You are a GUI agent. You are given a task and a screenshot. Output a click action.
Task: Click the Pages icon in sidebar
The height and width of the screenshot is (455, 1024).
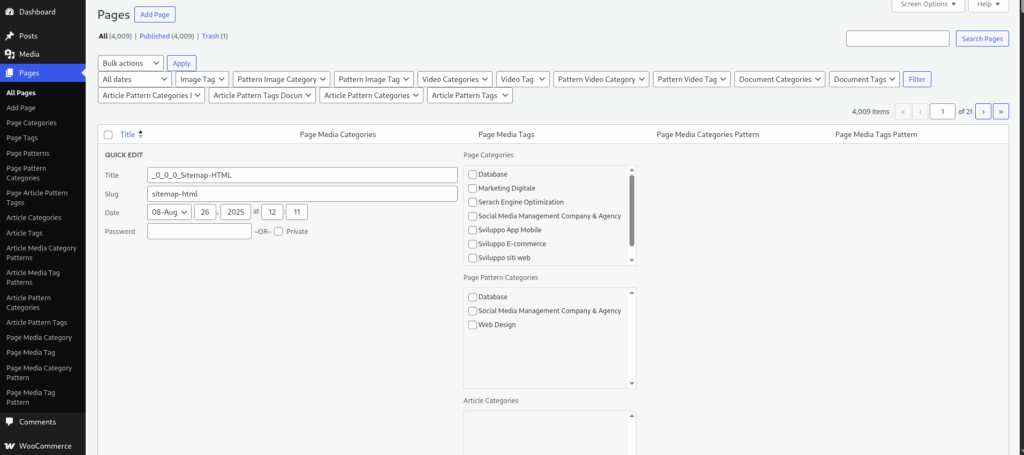pyautogui.click(x=10, y=73)
